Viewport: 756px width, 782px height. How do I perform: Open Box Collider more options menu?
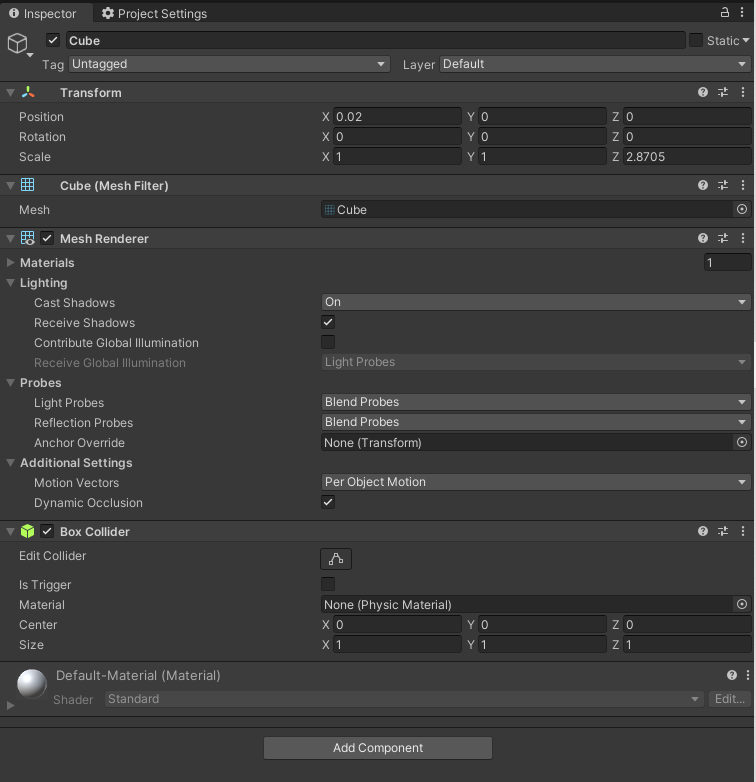[743, 531]
